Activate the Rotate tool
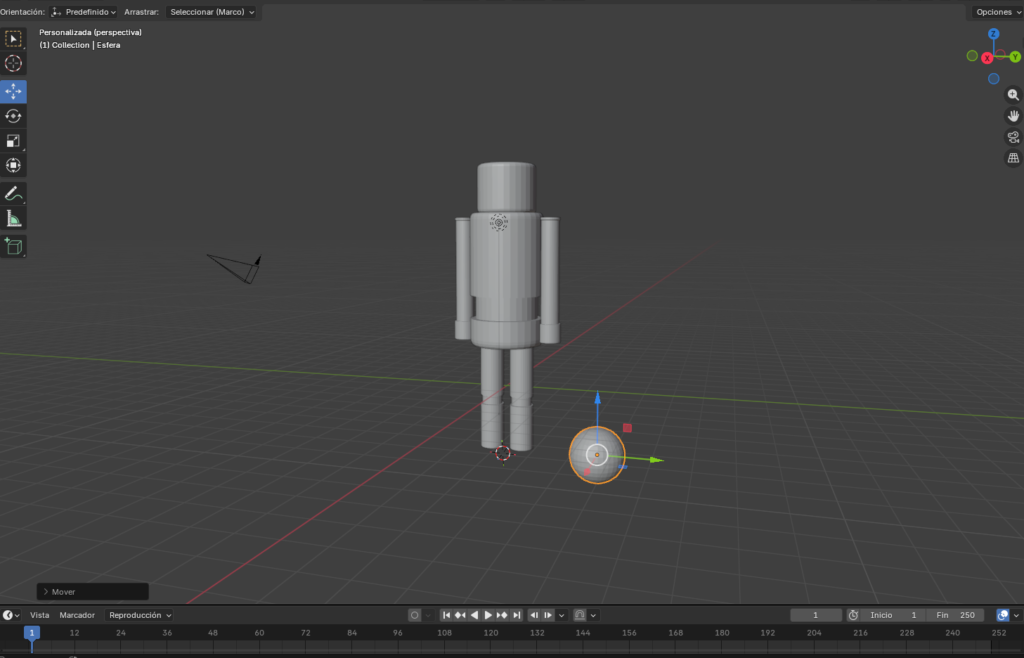 pyautogui.click(x=13, y=115)
